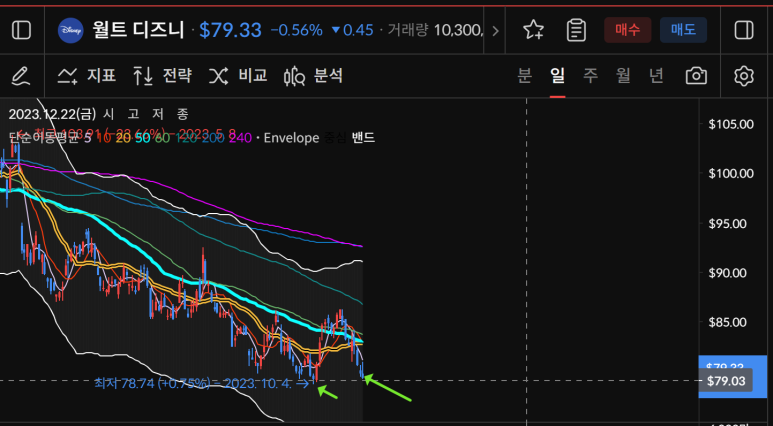Click the Envelope indicator label

pyautogui.click(x=291, y=138)
